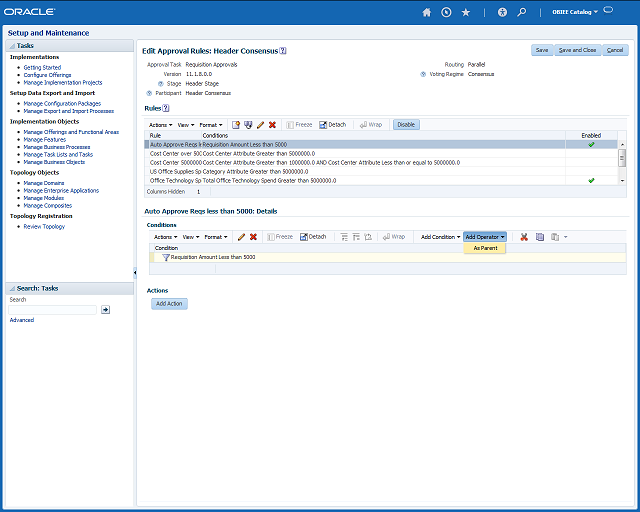Screen dimensions: 640x512
Task: Open Format menu in Conditions toolbar
Action: (216, 237)
